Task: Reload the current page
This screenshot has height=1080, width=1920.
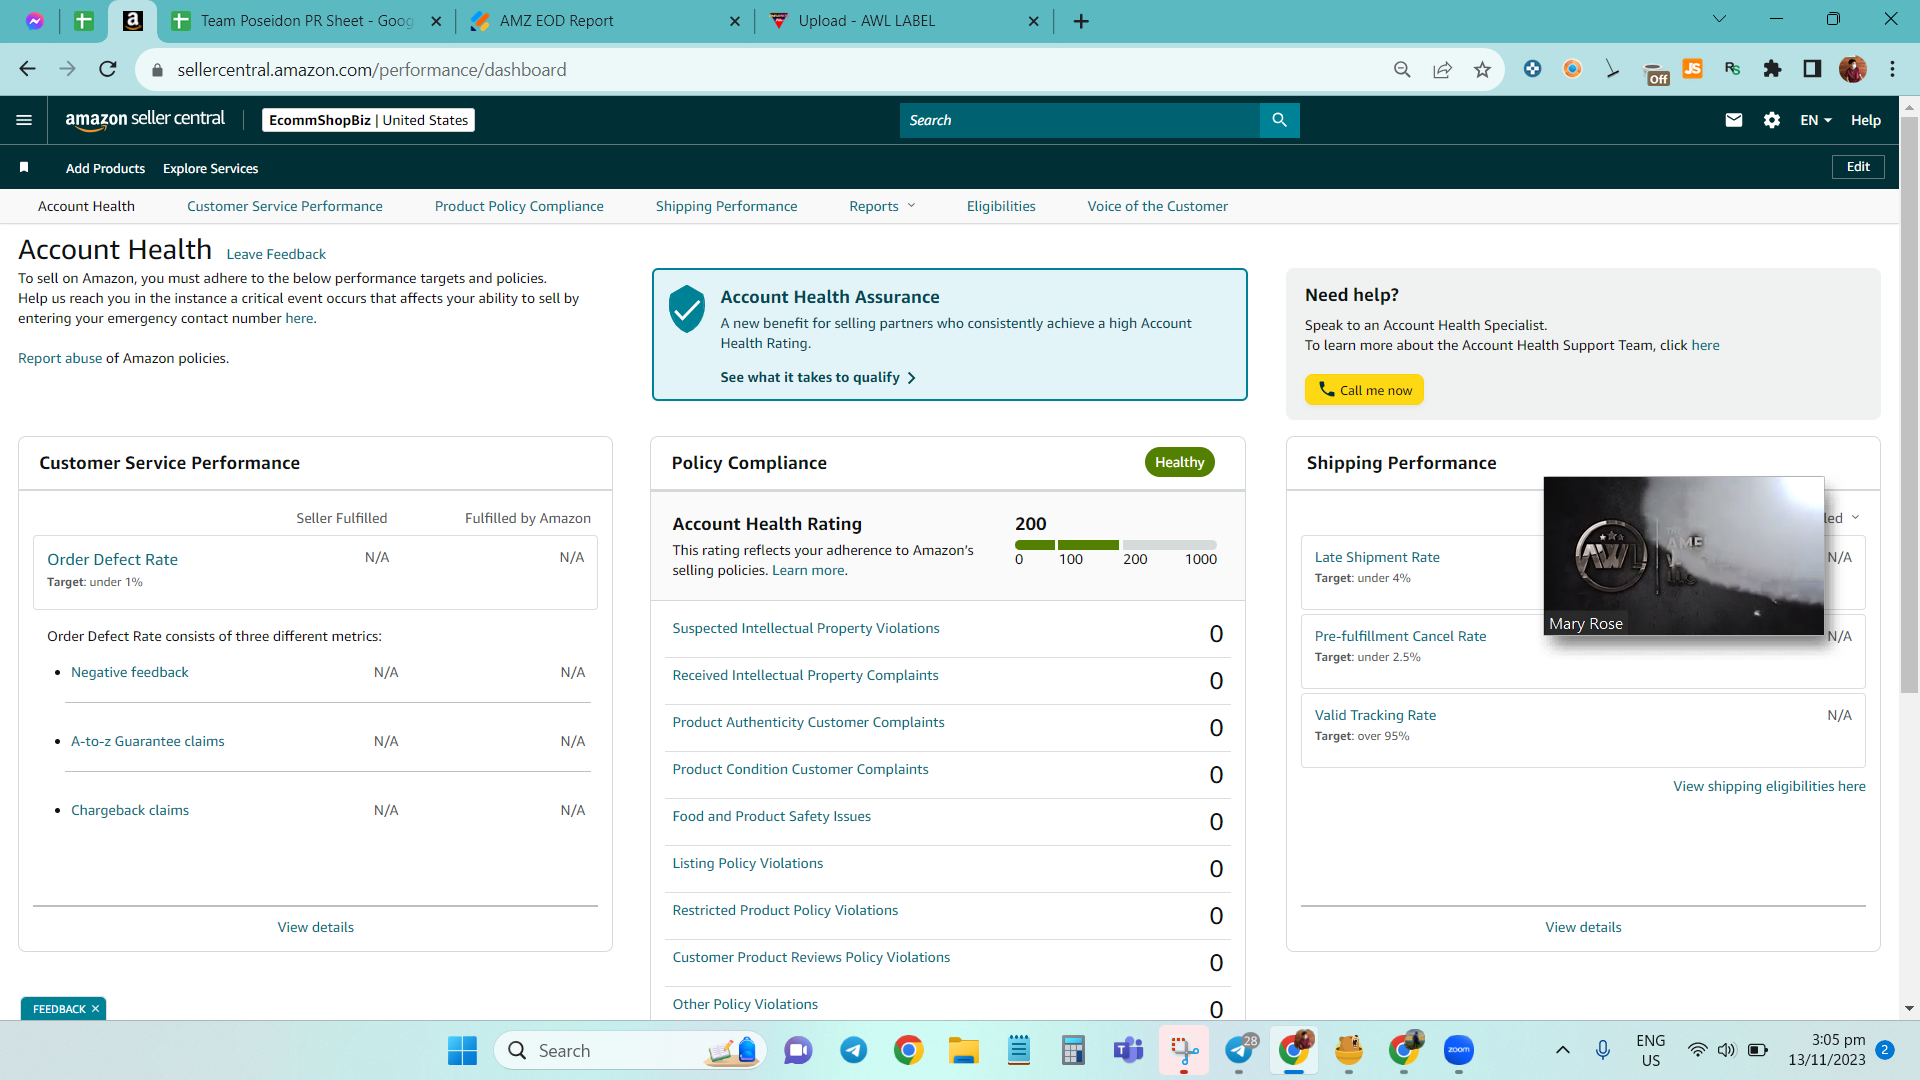Action: (x=108, y=69)
